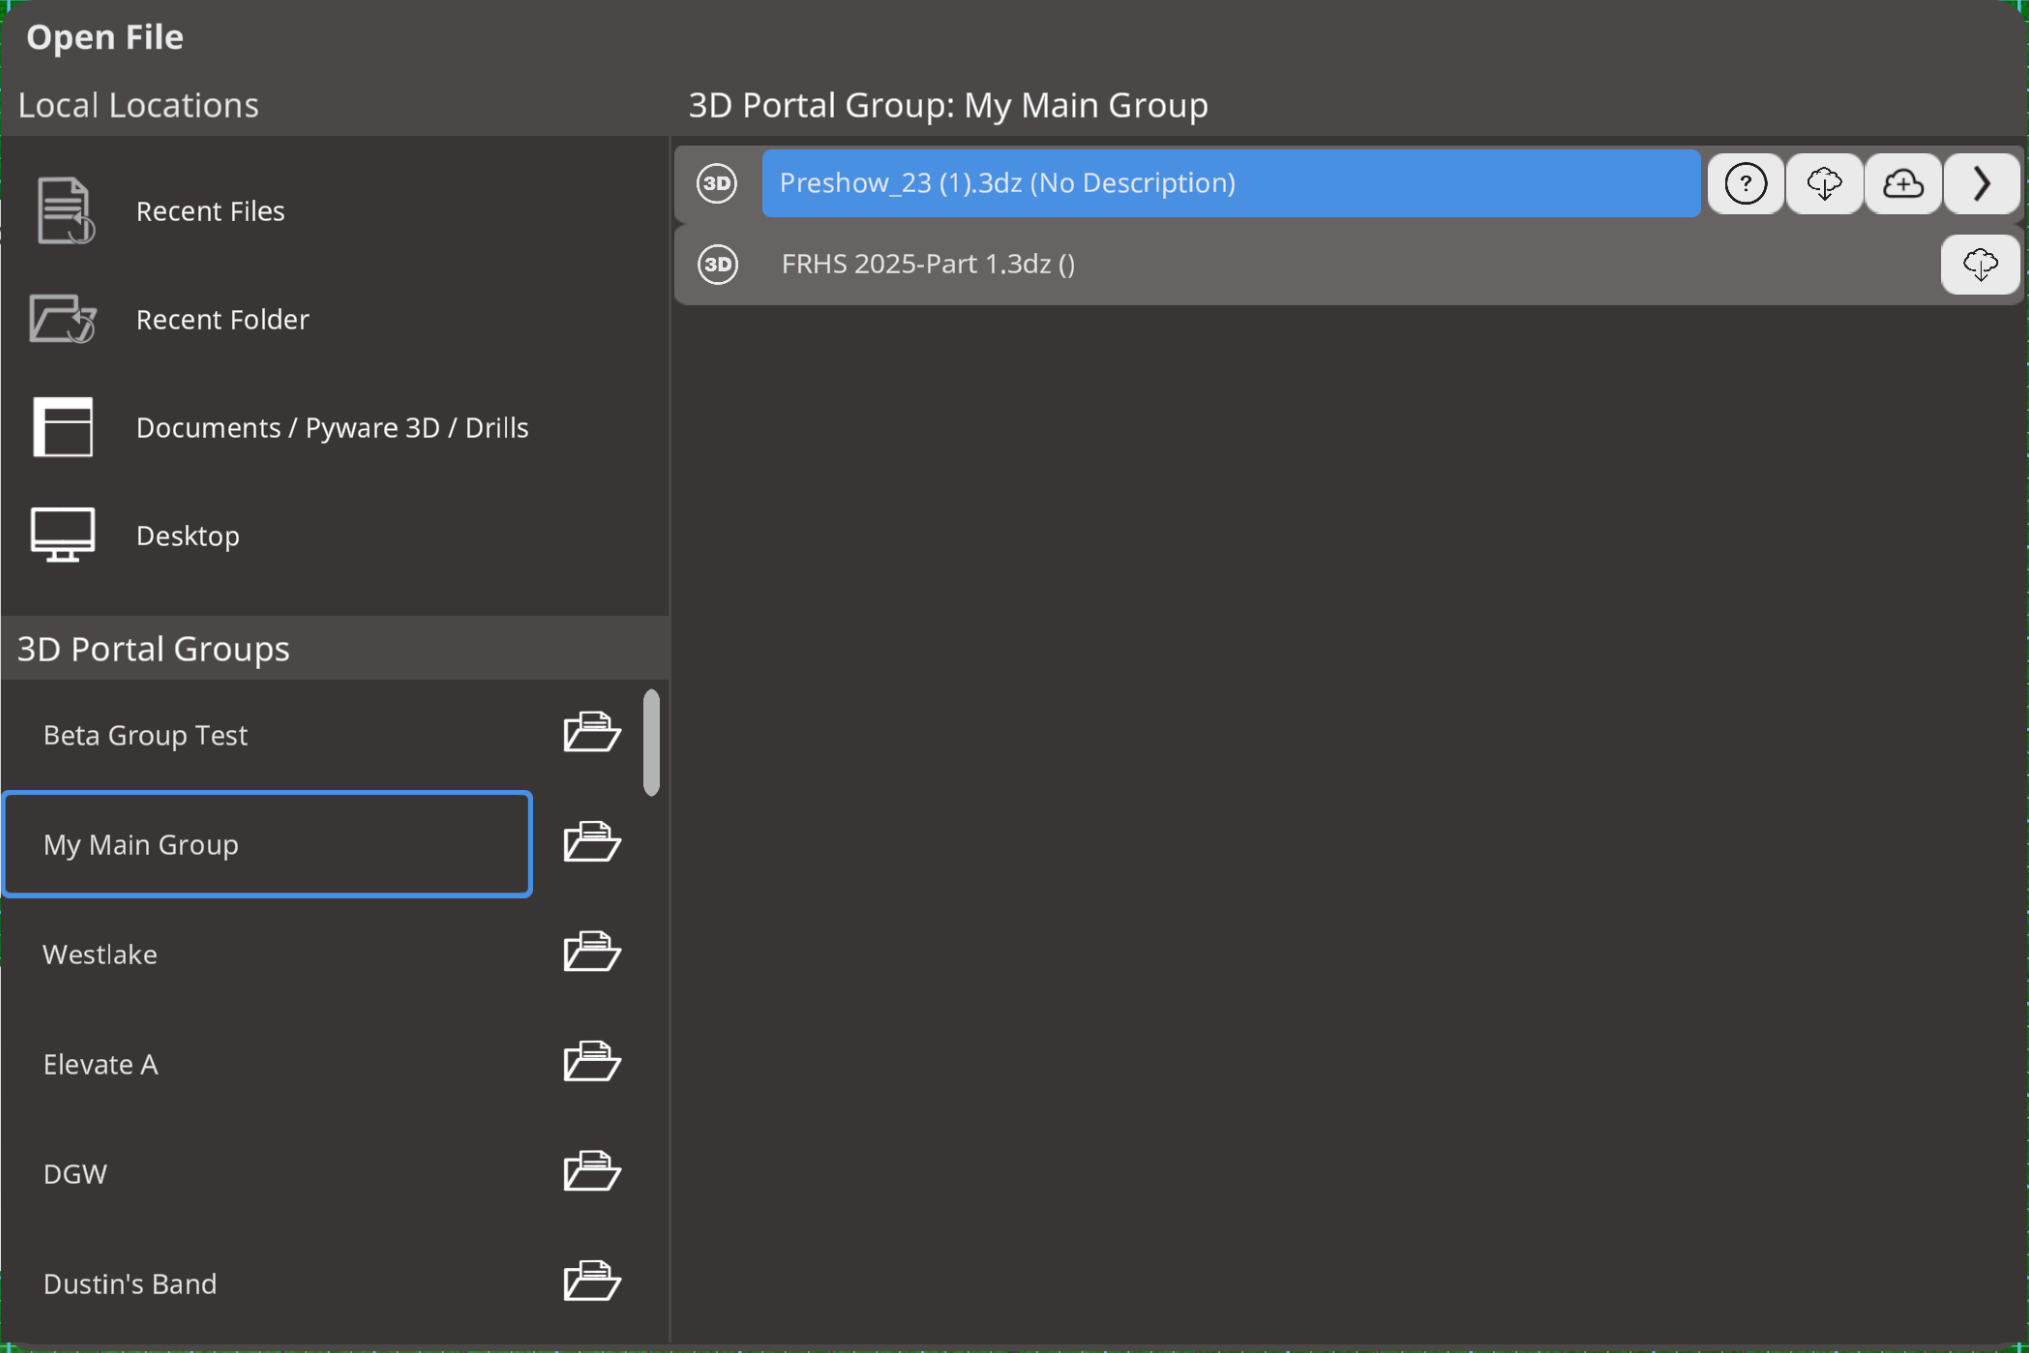Open Documents / Pyware 3D / Drills location

point(331,428)
